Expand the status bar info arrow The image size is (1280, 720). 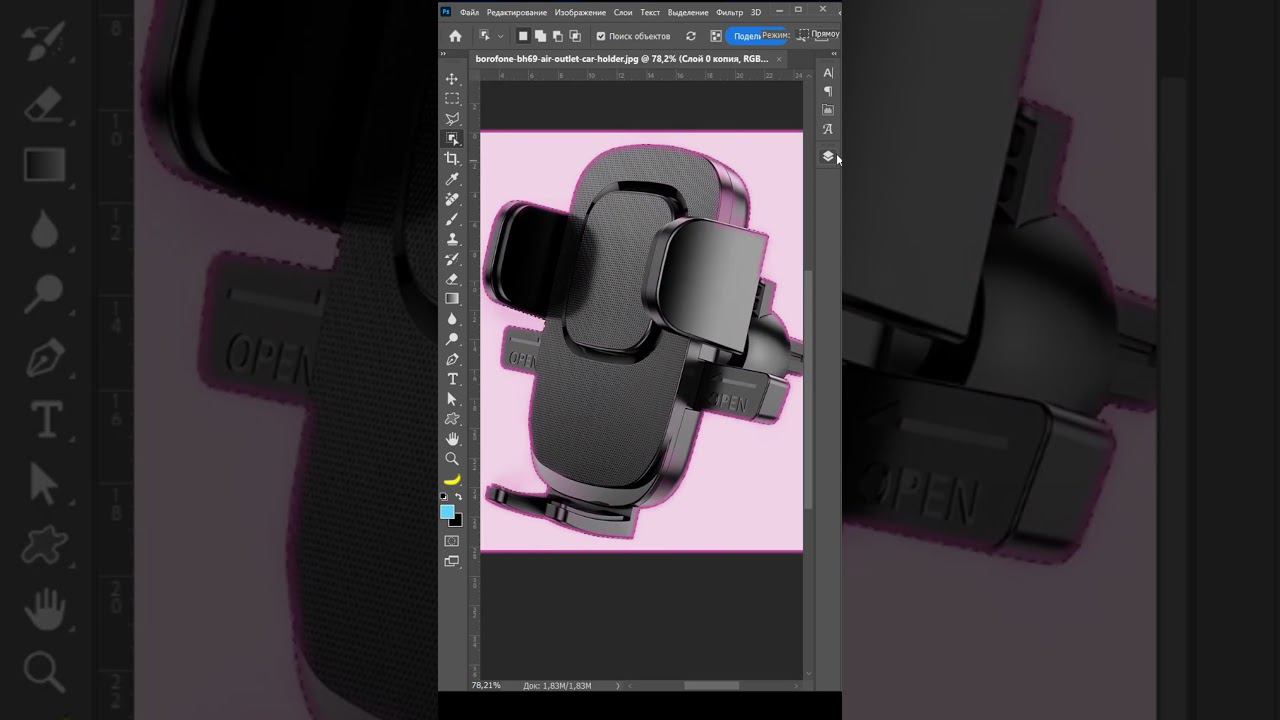click(618, 686)
